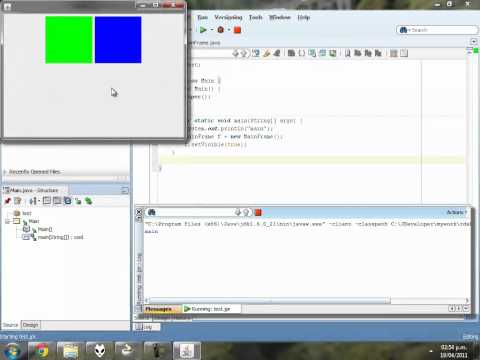Image resolution: width=480 pixels, height=360 pixels.
Task: Click the Editing label in status bar
Action: click(x=470, y=337)
